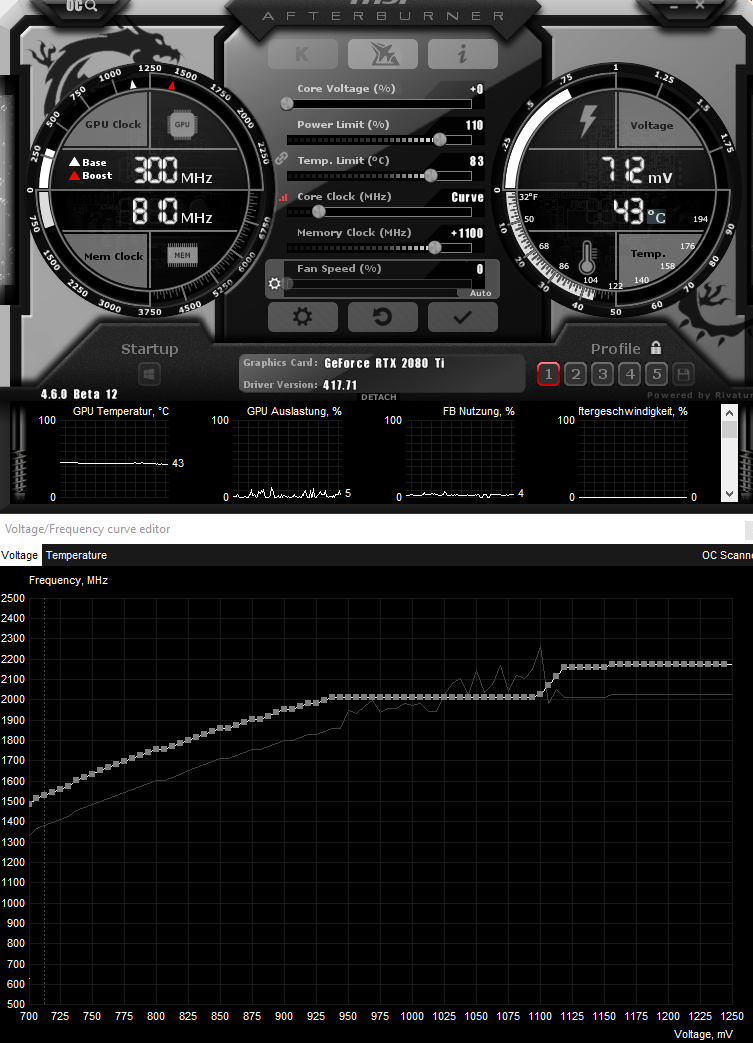Toggle the °C temperature unit

click(x=657, y=216)
